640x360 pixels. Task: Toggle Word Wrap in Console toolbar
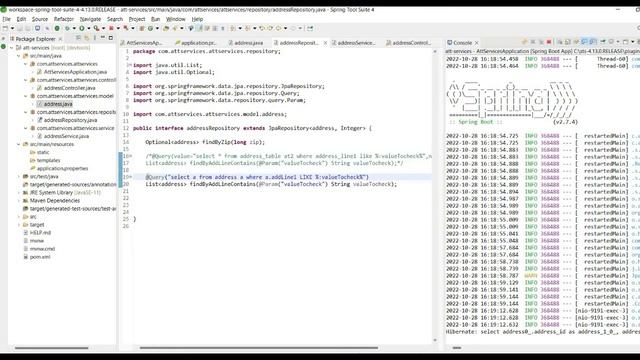(575, 42)
